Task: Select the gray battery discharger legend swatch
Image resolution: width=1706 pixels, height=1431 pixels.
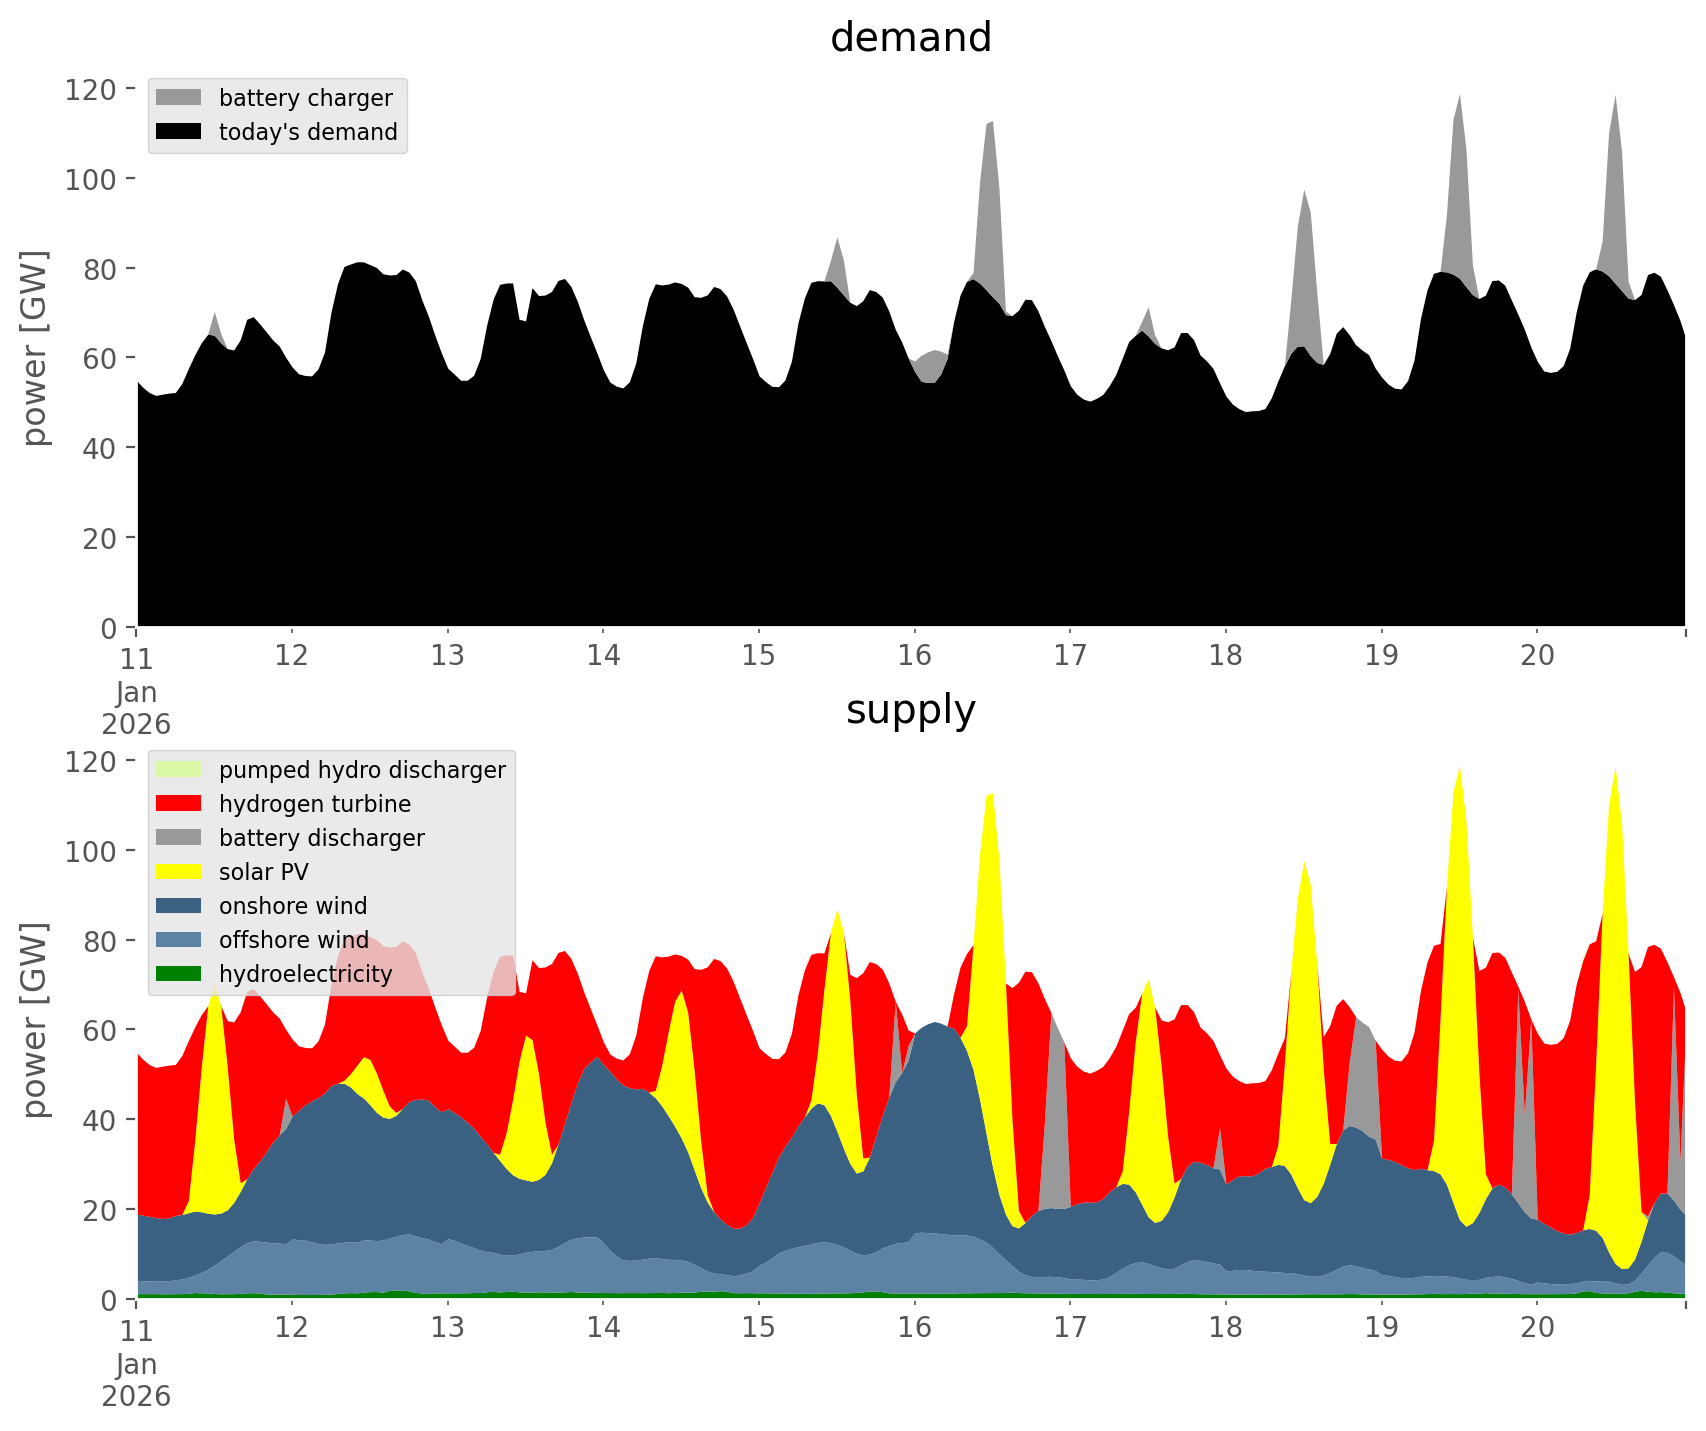Action: coord(179,838)
